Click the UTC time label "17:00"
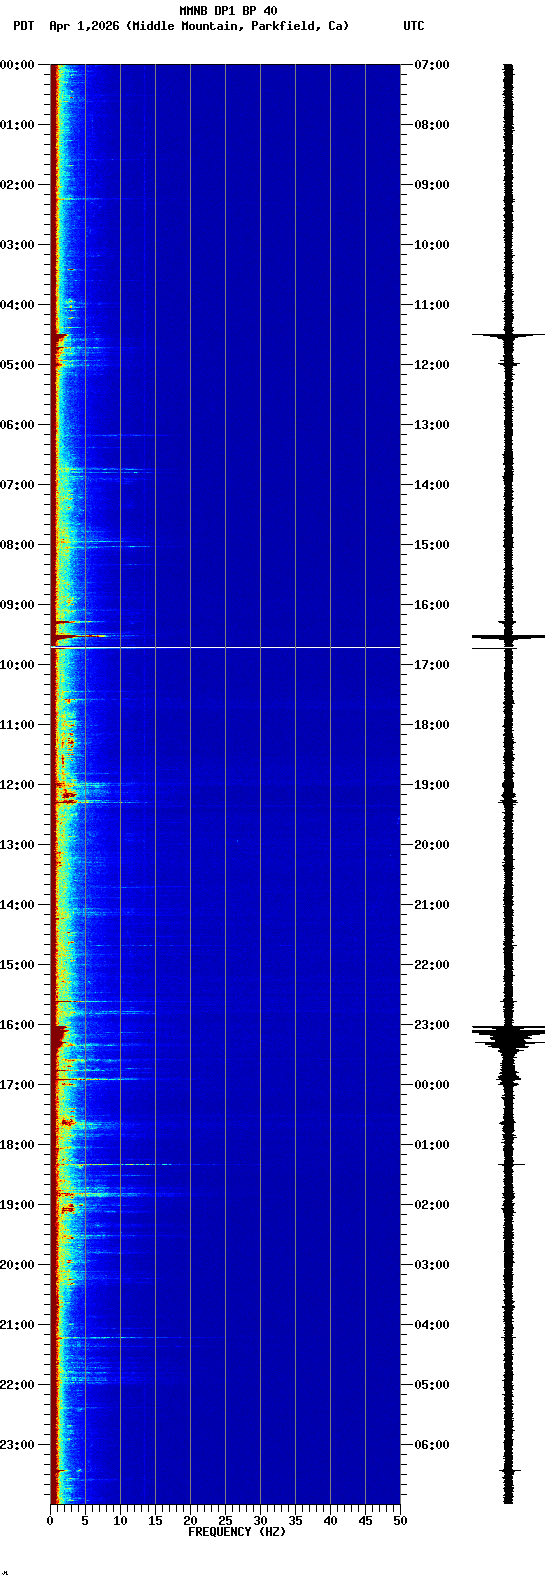 (x=432, y=665)
